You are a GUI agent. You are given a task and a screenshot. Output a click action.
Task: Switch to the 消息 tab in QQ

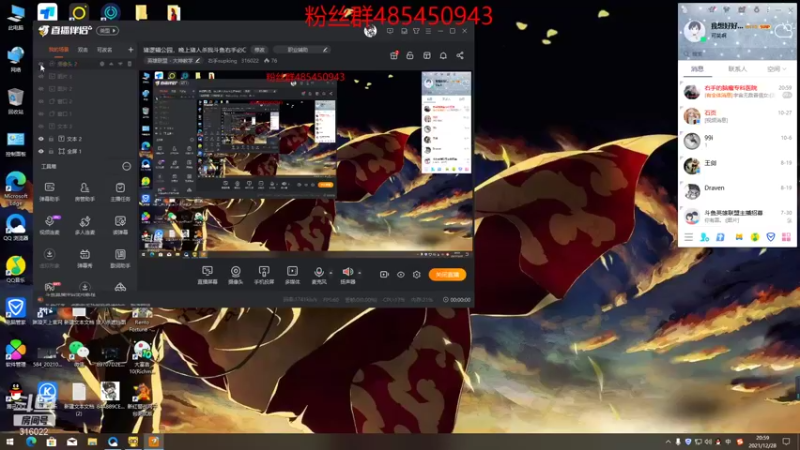[697, 69]
